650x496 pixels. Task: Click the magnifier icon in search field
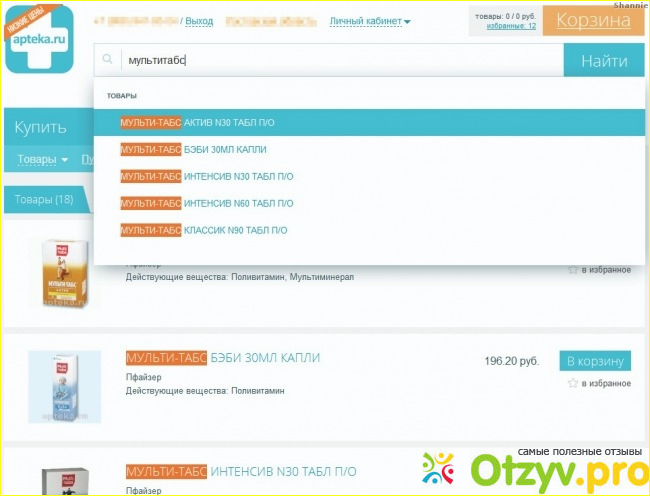coord(108,60)
